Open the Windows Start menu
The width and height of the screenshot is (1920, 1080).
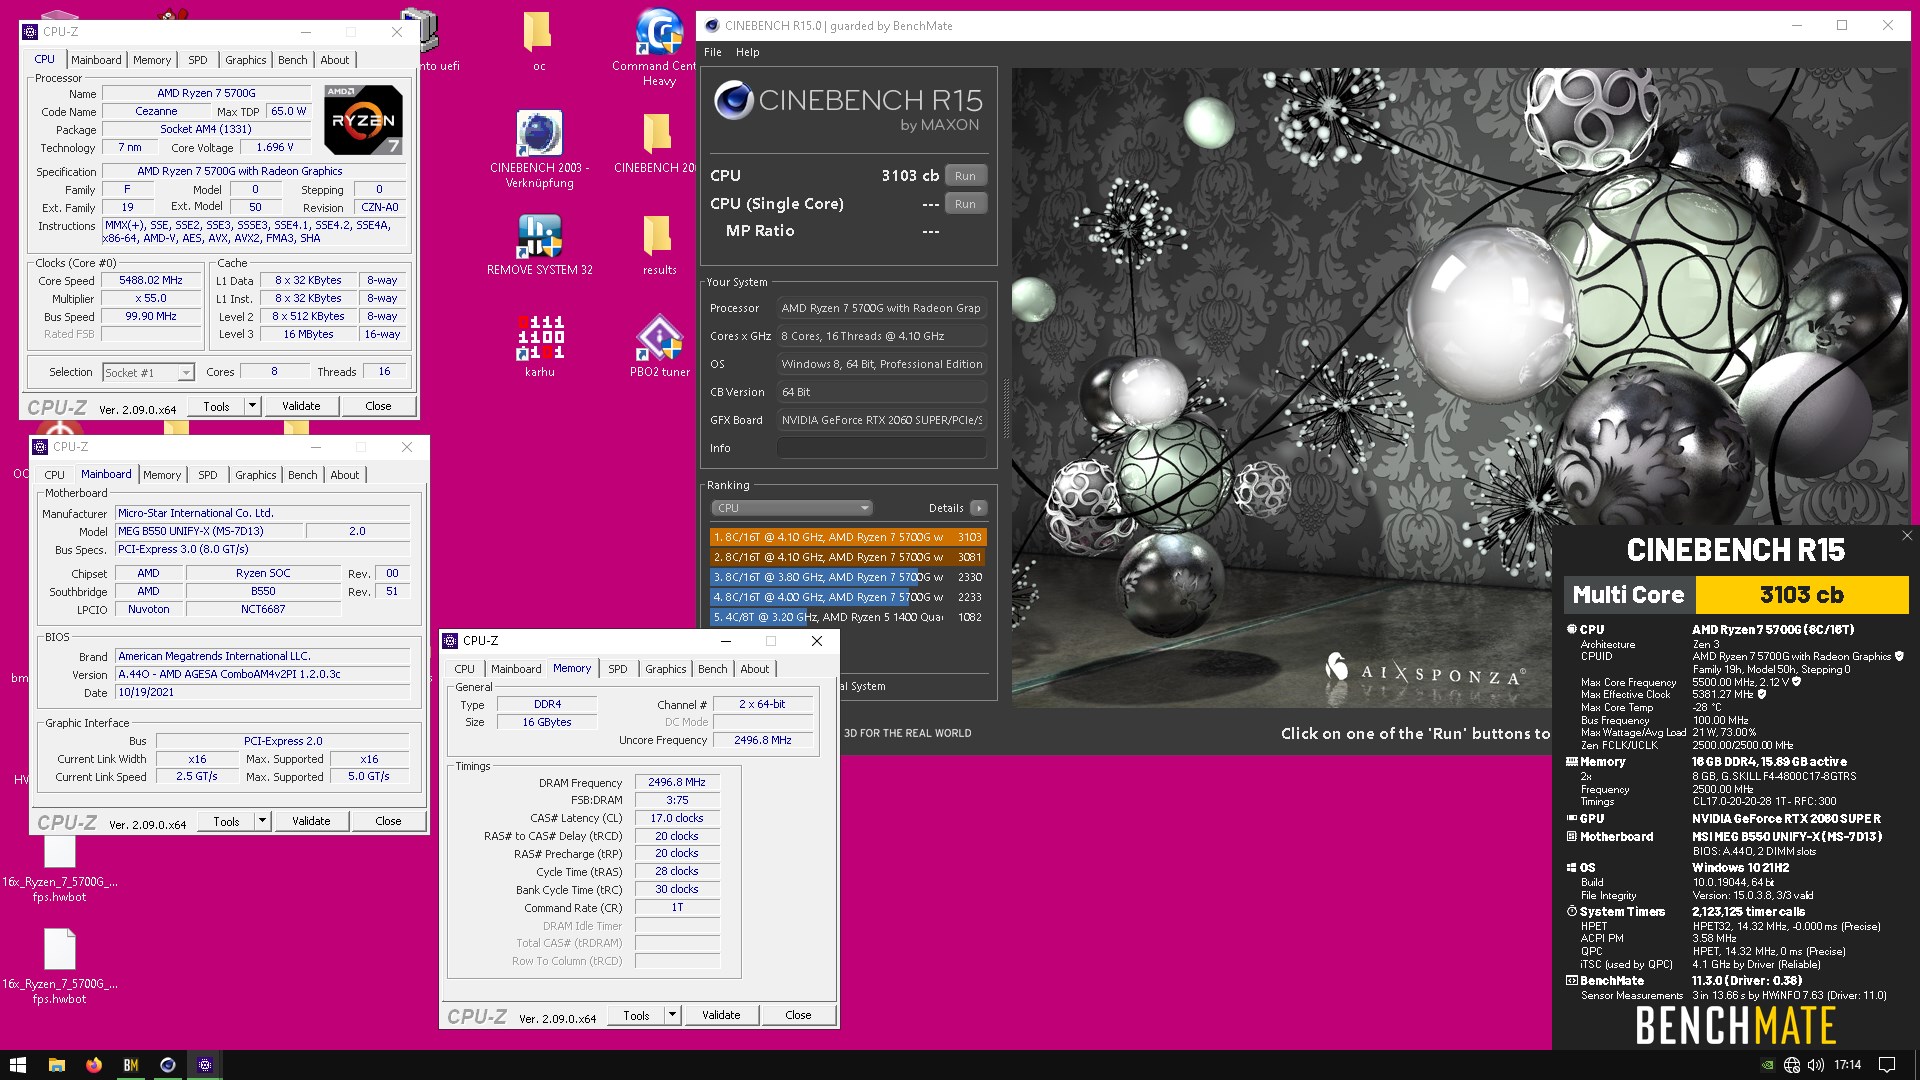(x=17, y=1065)
